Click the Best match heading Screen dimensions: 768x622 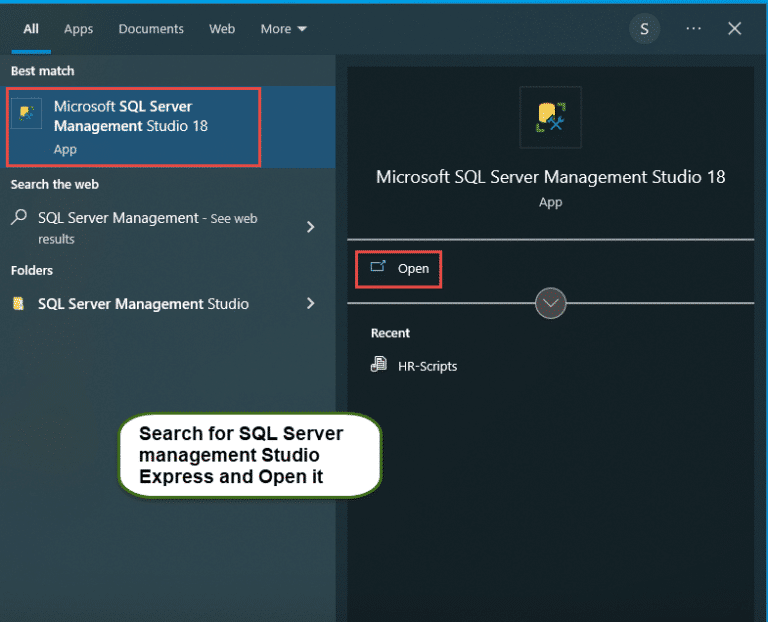[x=43, y=71]
